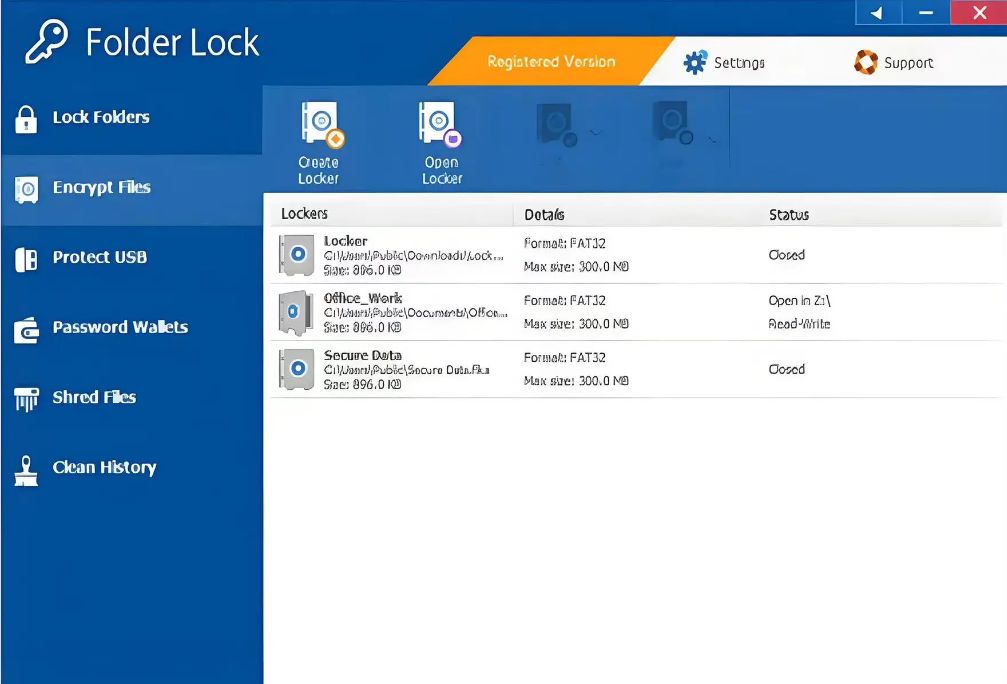Open Support via the lifebuoy icon
This screenshot has height=684, width=1007.
(866, 62)
